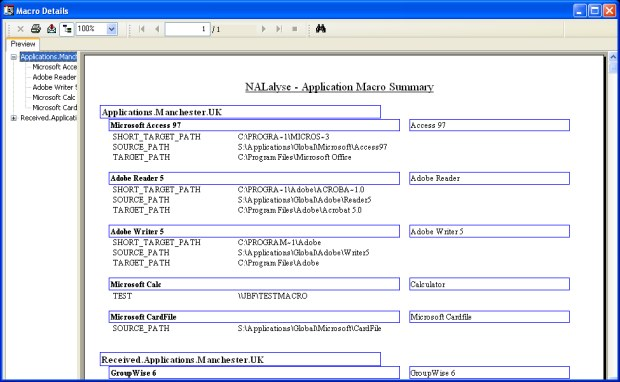Image resolution: width=620 pixels, height=382 pixels.
Task: Maximize the Macro Details window
Action: pyautogui.click(x=595, y=11)
